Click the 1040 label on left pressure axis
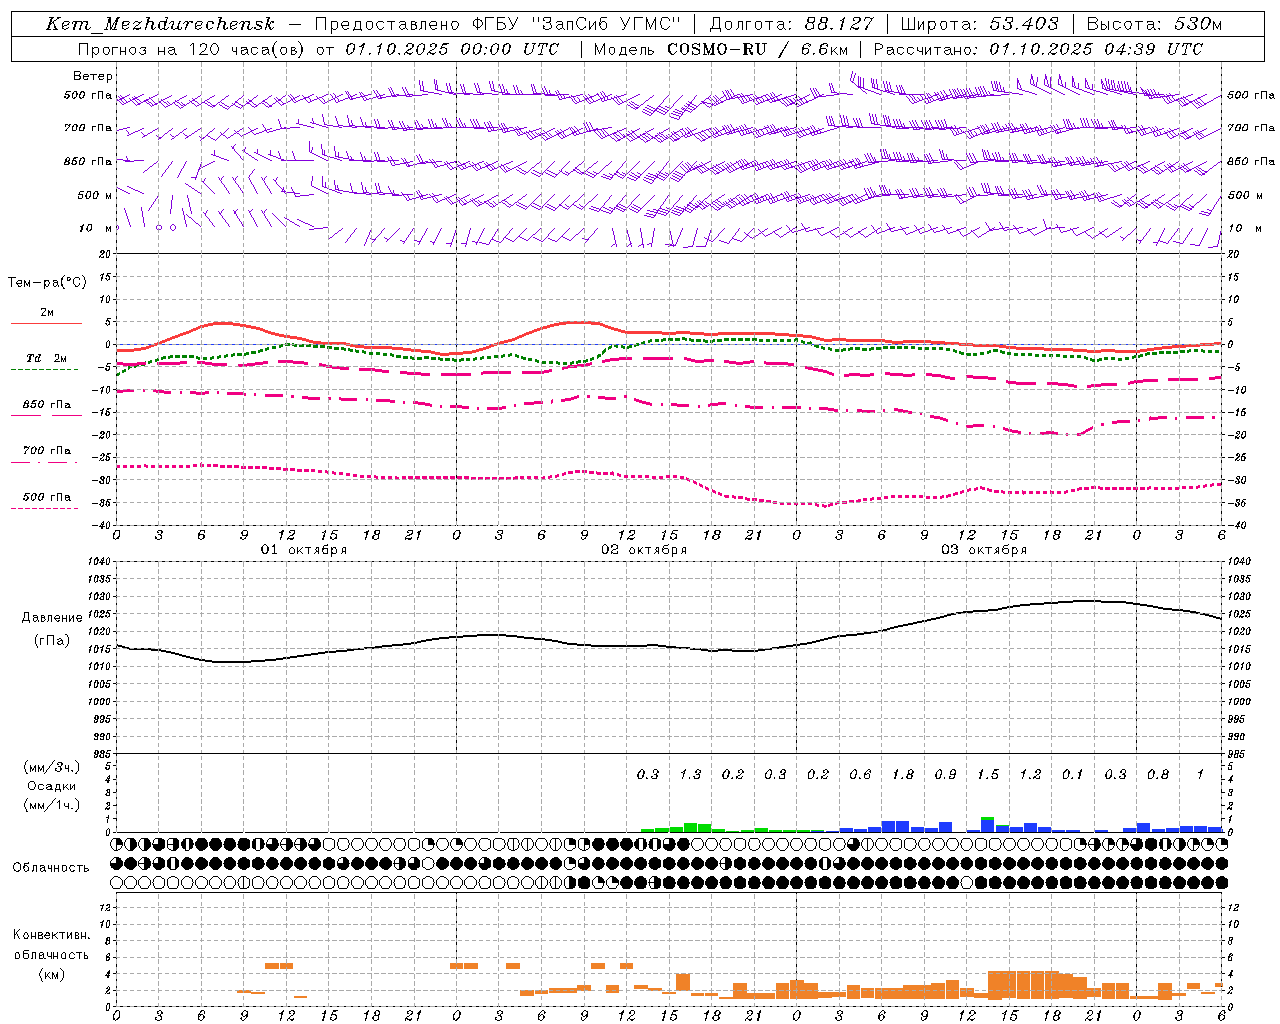The width and height of the screenshot is (1280, 1024). [97, 562]
